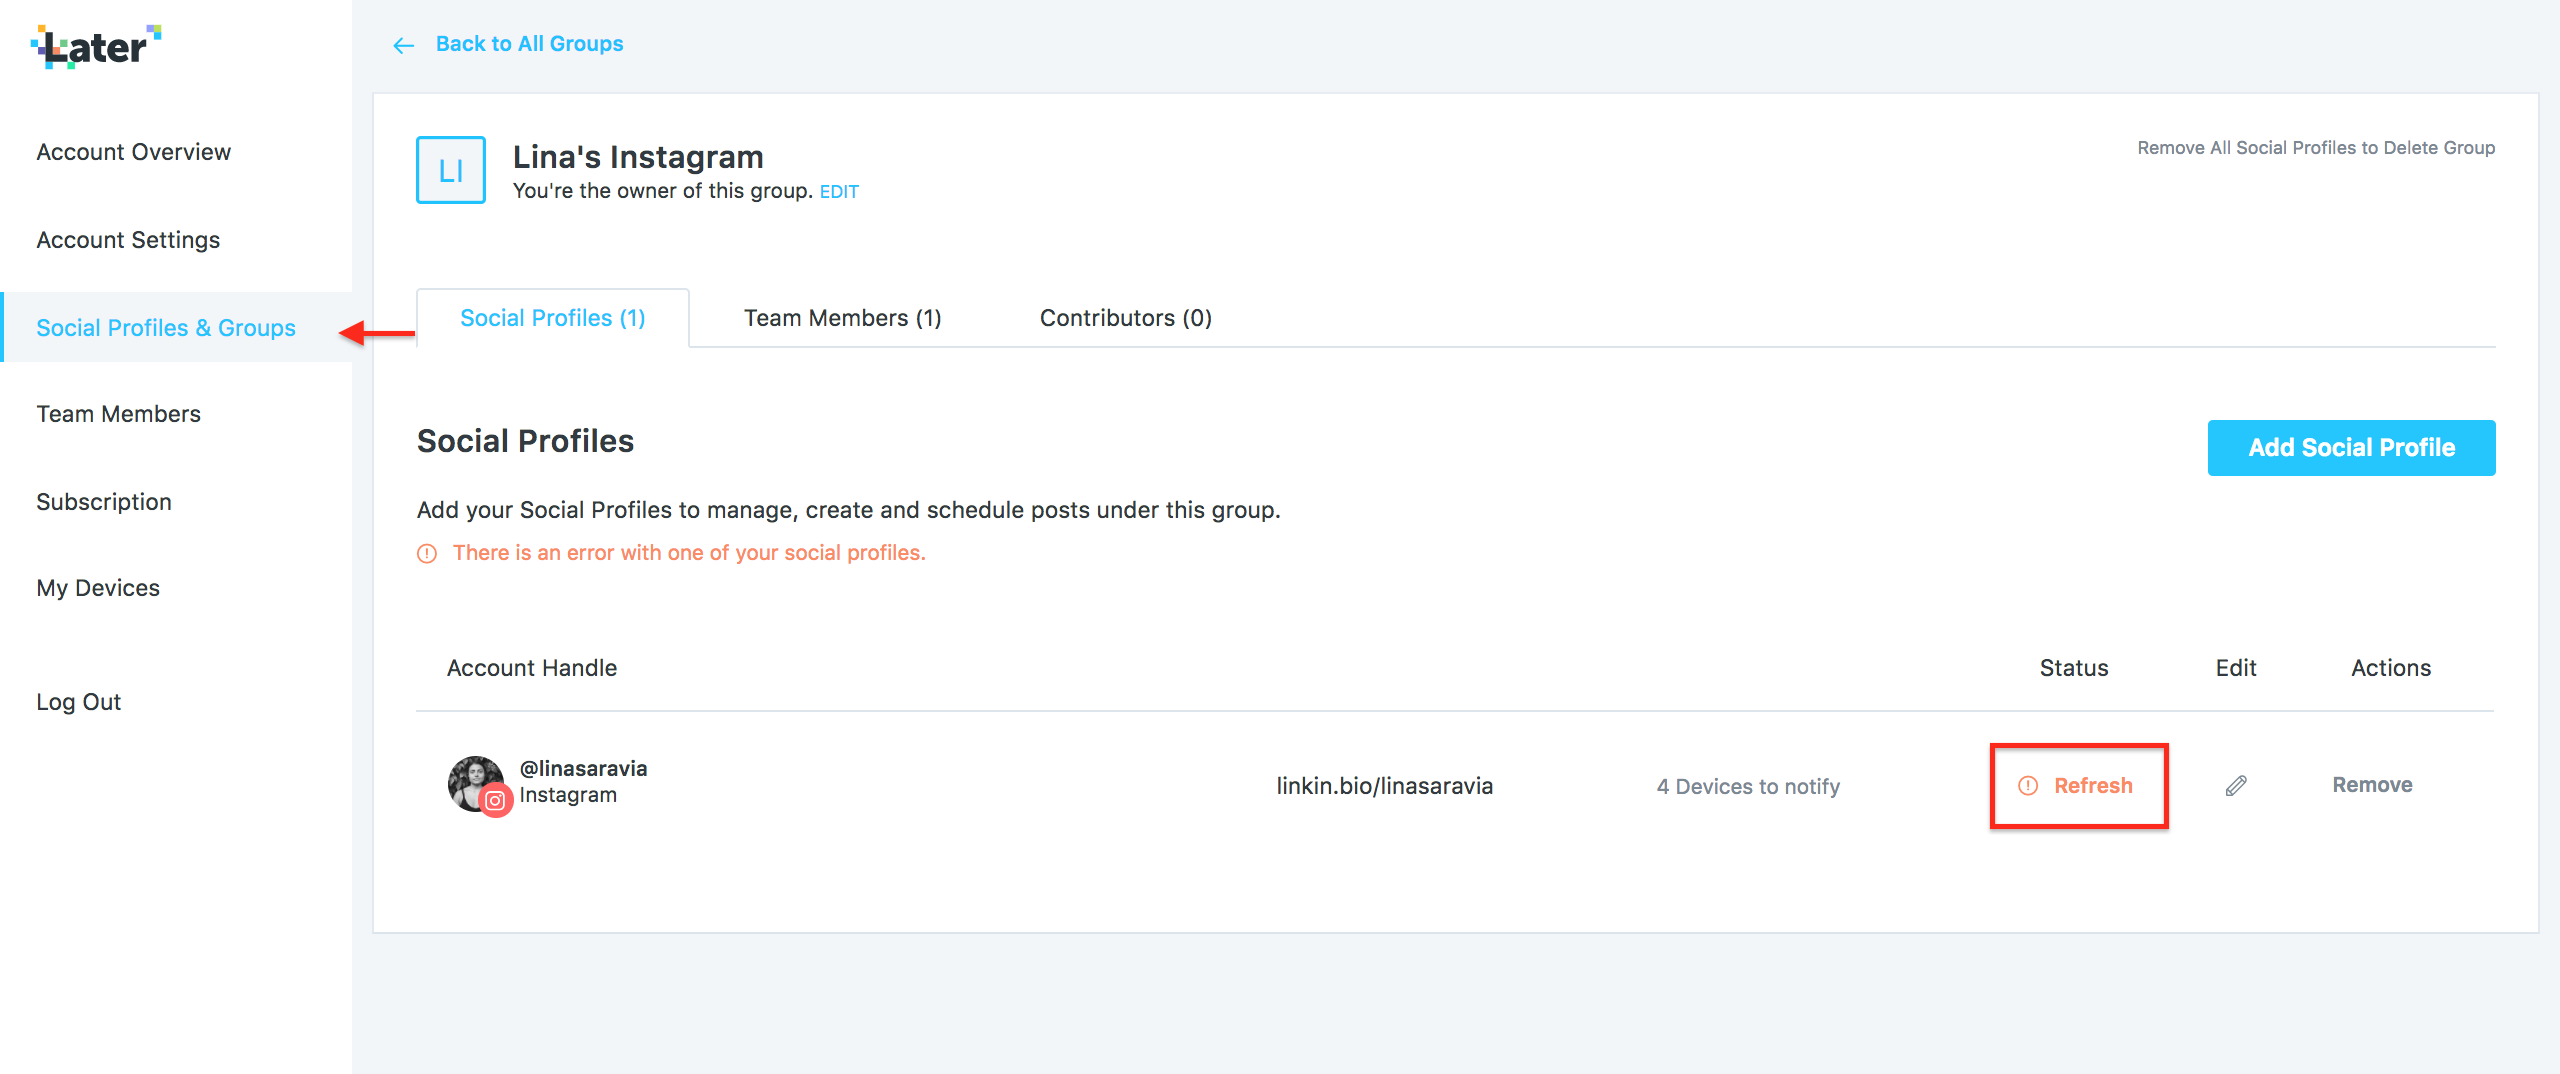Click the warning icon beside Refresh
This screenshot has height=1074, width=2560.
coord(2028,786)
